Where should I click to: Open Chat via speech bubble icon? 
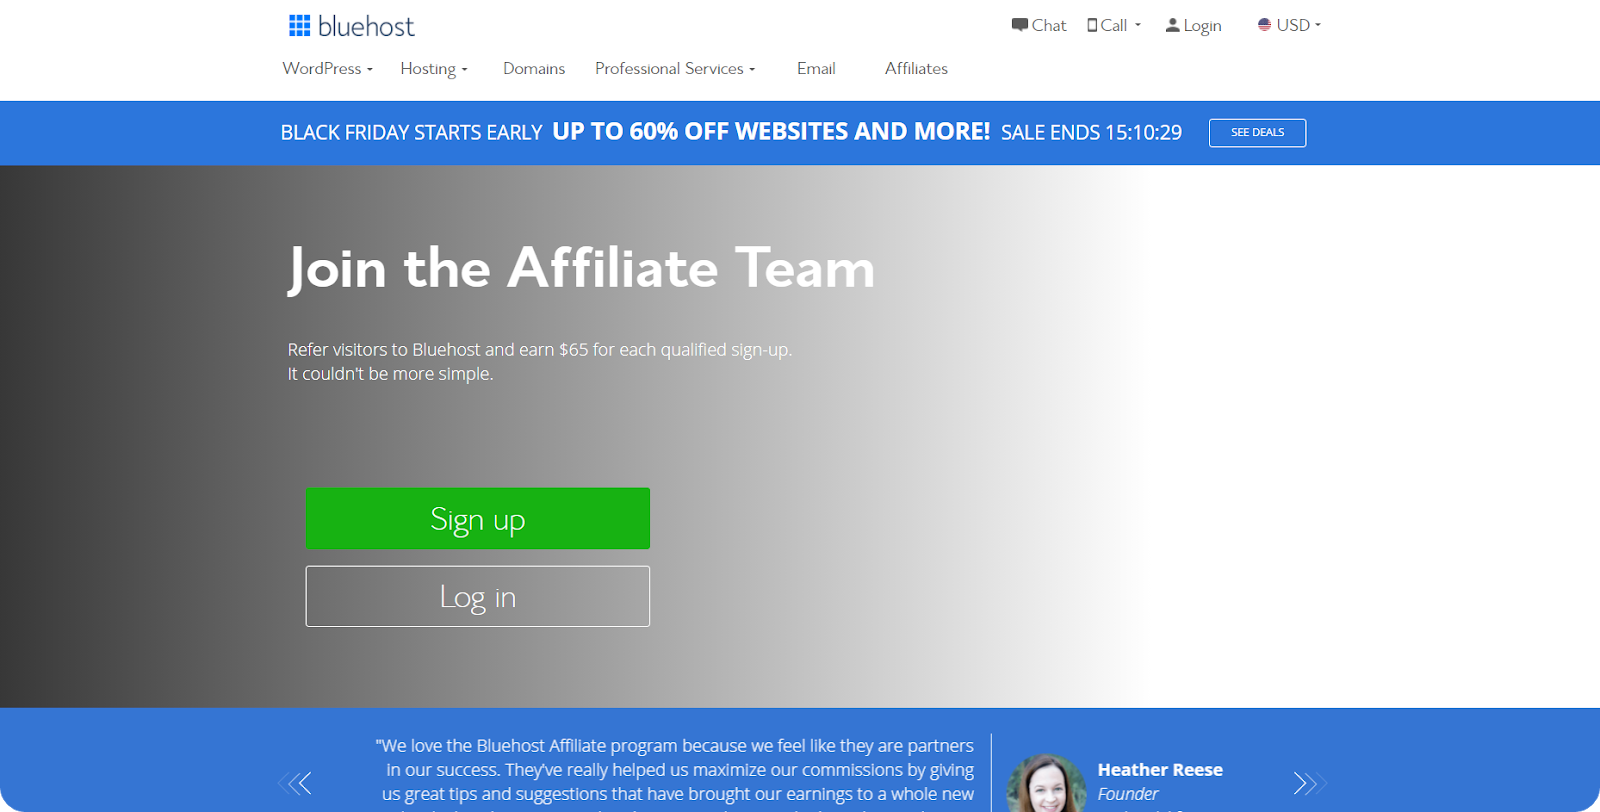(x=1019, y=25)
